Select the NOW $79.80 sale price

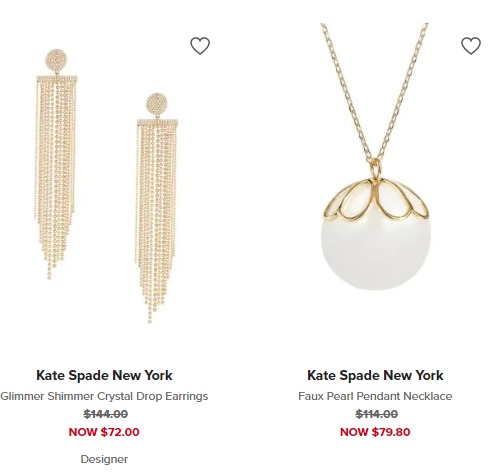(375, 432)
